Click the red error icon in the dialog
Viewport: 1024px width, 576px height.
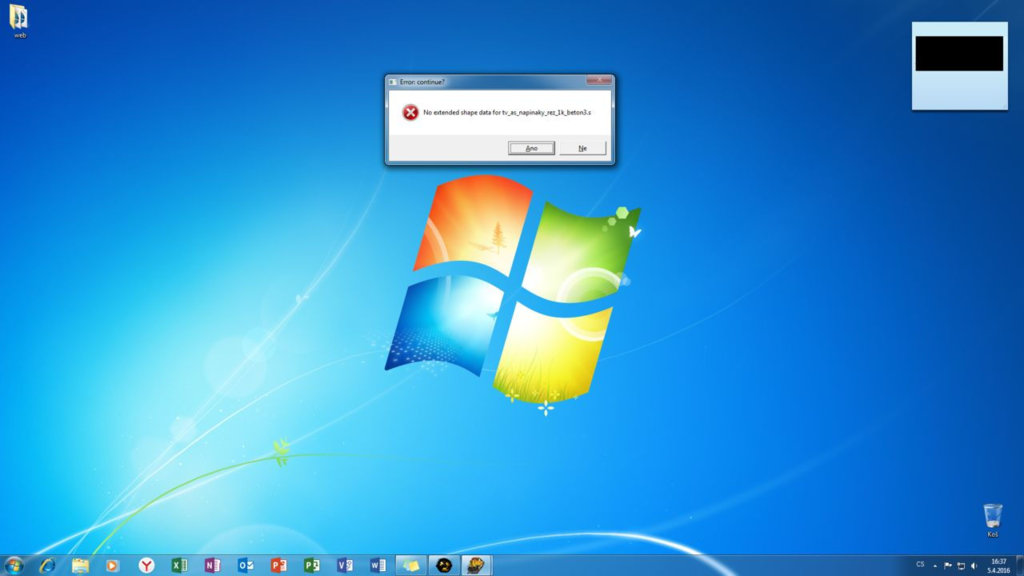pos(410,112)
